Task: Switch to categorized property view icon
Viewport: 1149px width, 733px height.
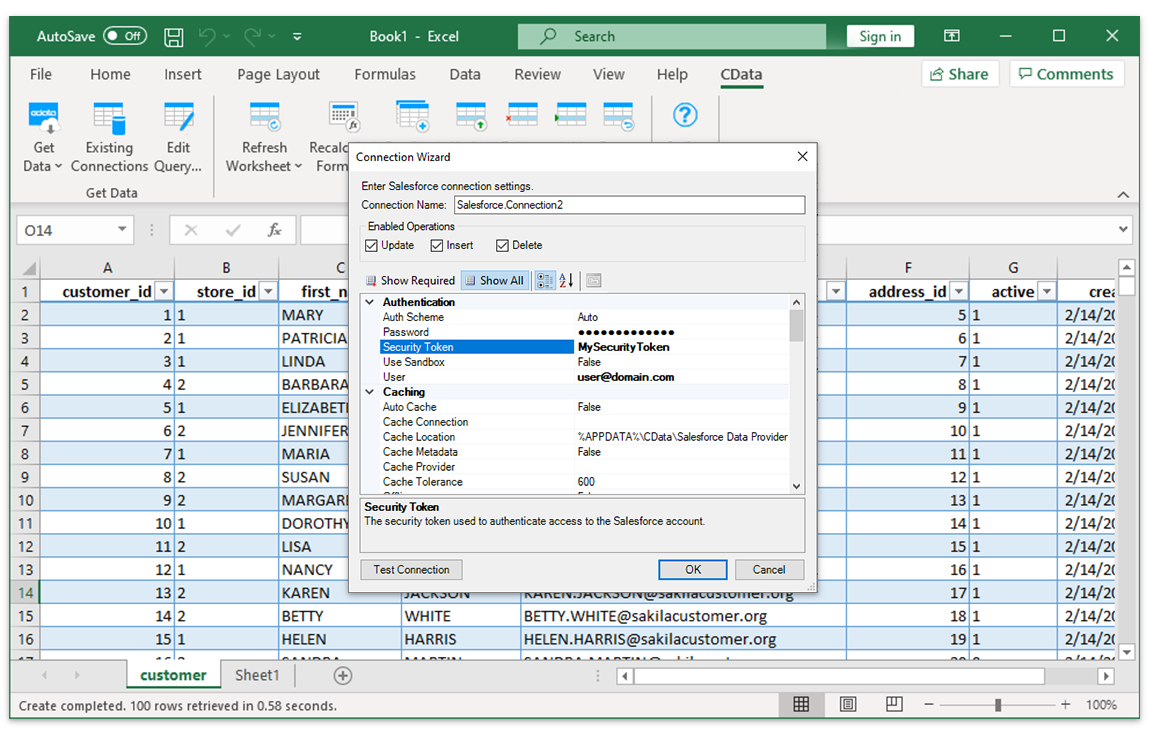Action: [x=545, y=281]
